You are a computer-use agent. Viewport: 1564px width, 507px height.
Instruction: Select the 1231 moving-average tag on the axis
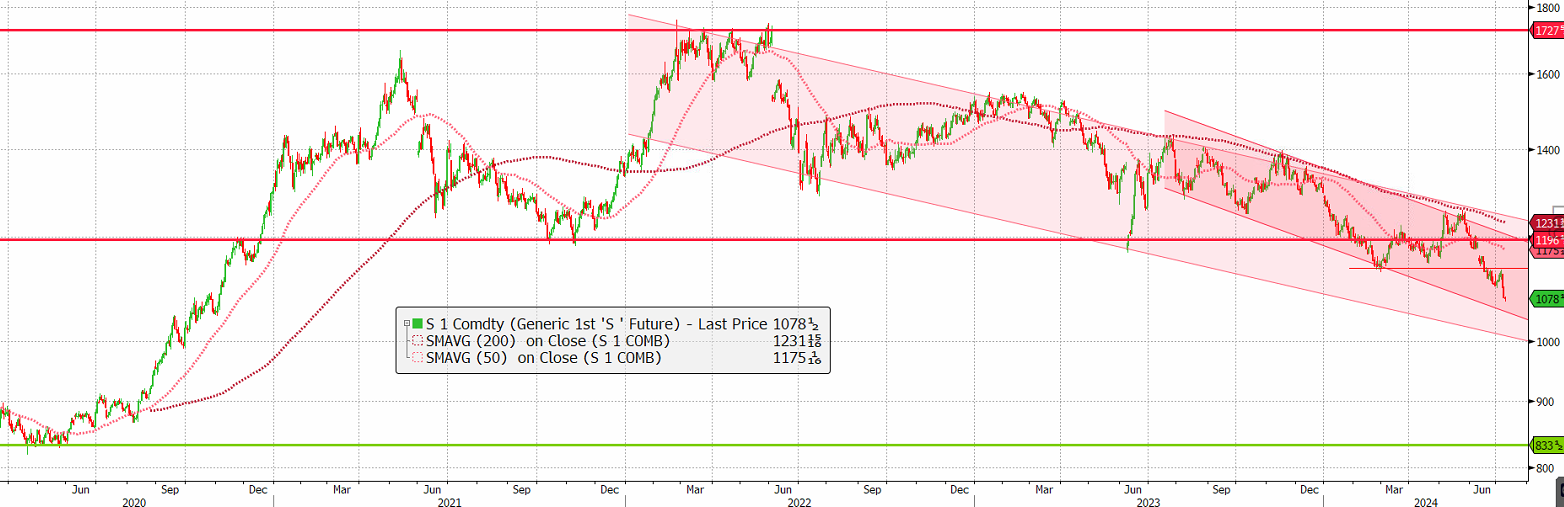(x=1547, y=224)
